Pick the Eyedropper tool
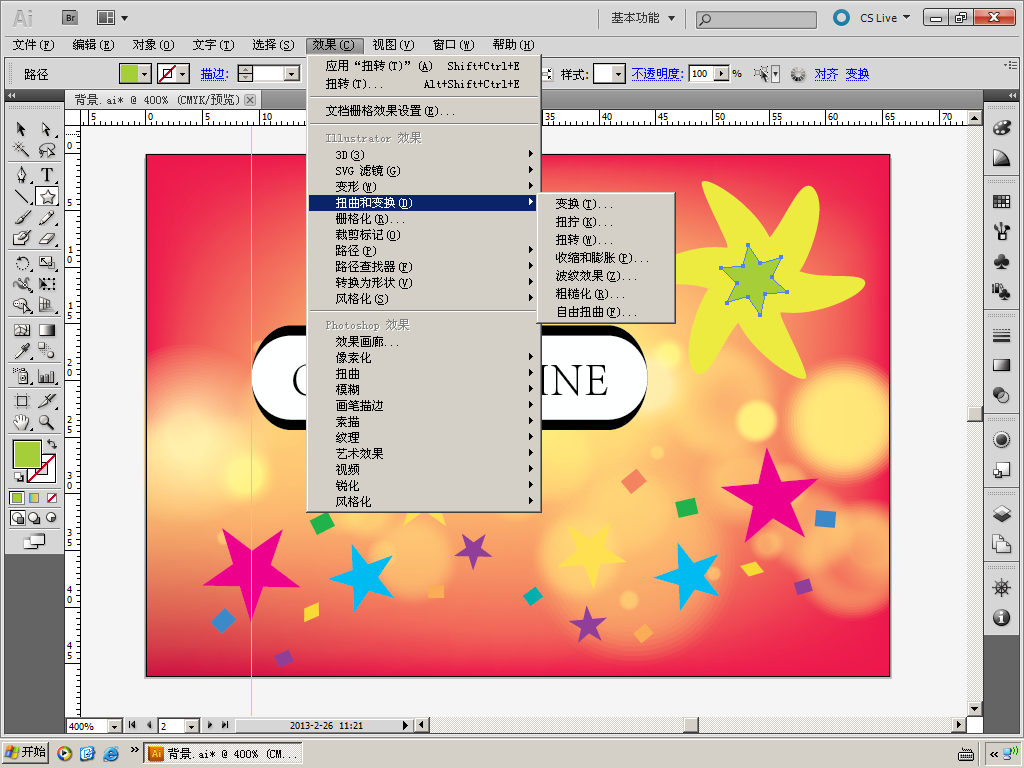This screenshot has height=768, width=1024. click(x=22, y=351)
